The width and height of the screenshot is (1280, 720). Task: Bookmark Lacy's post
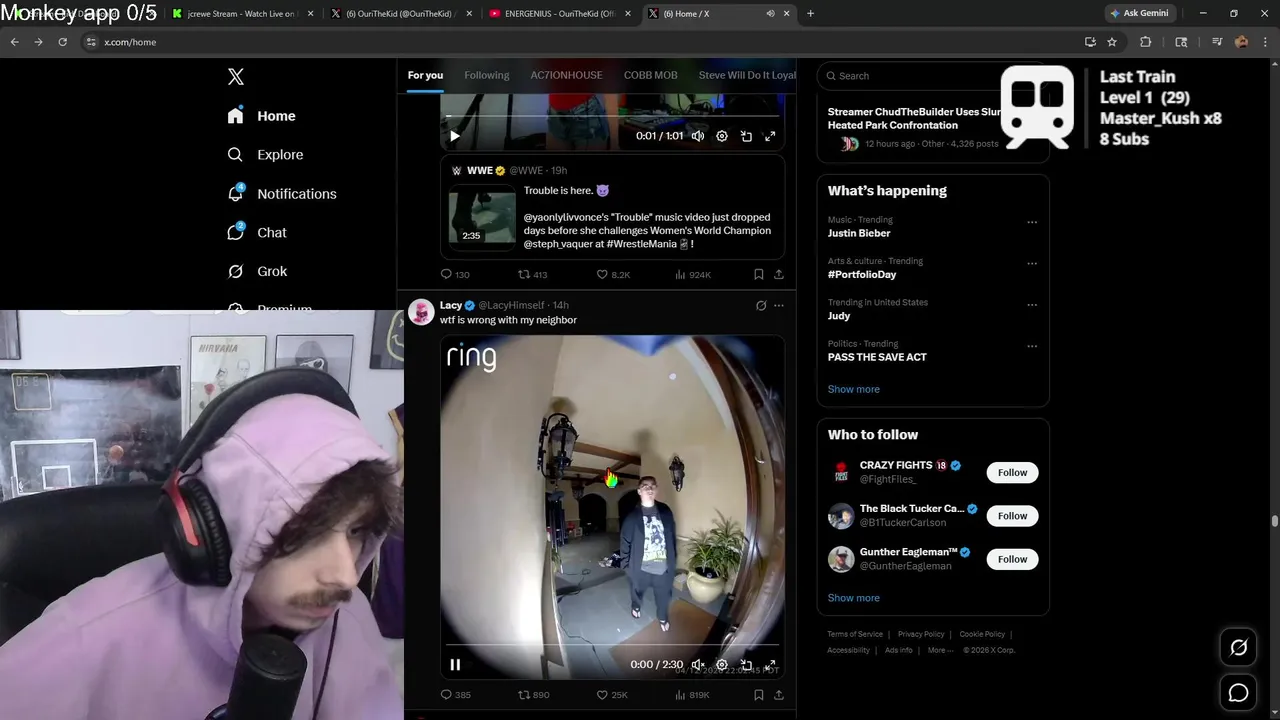tap(759, 695)
